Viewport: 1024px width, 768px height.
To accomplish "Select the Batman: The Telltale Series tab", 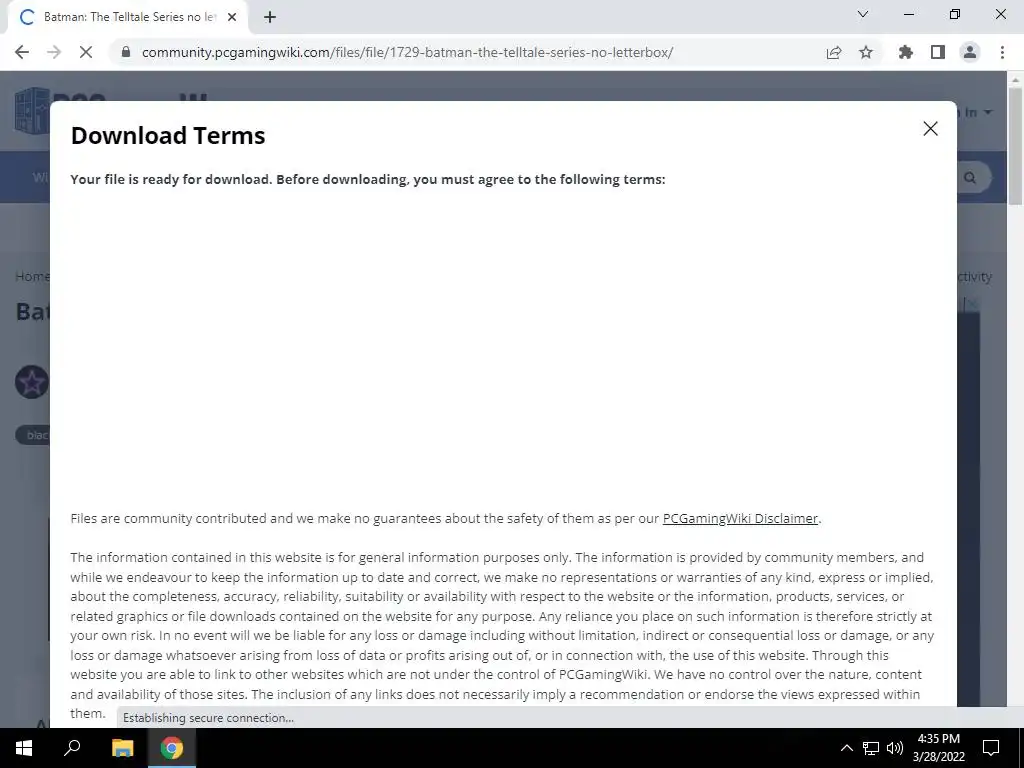I will (129, 17).
